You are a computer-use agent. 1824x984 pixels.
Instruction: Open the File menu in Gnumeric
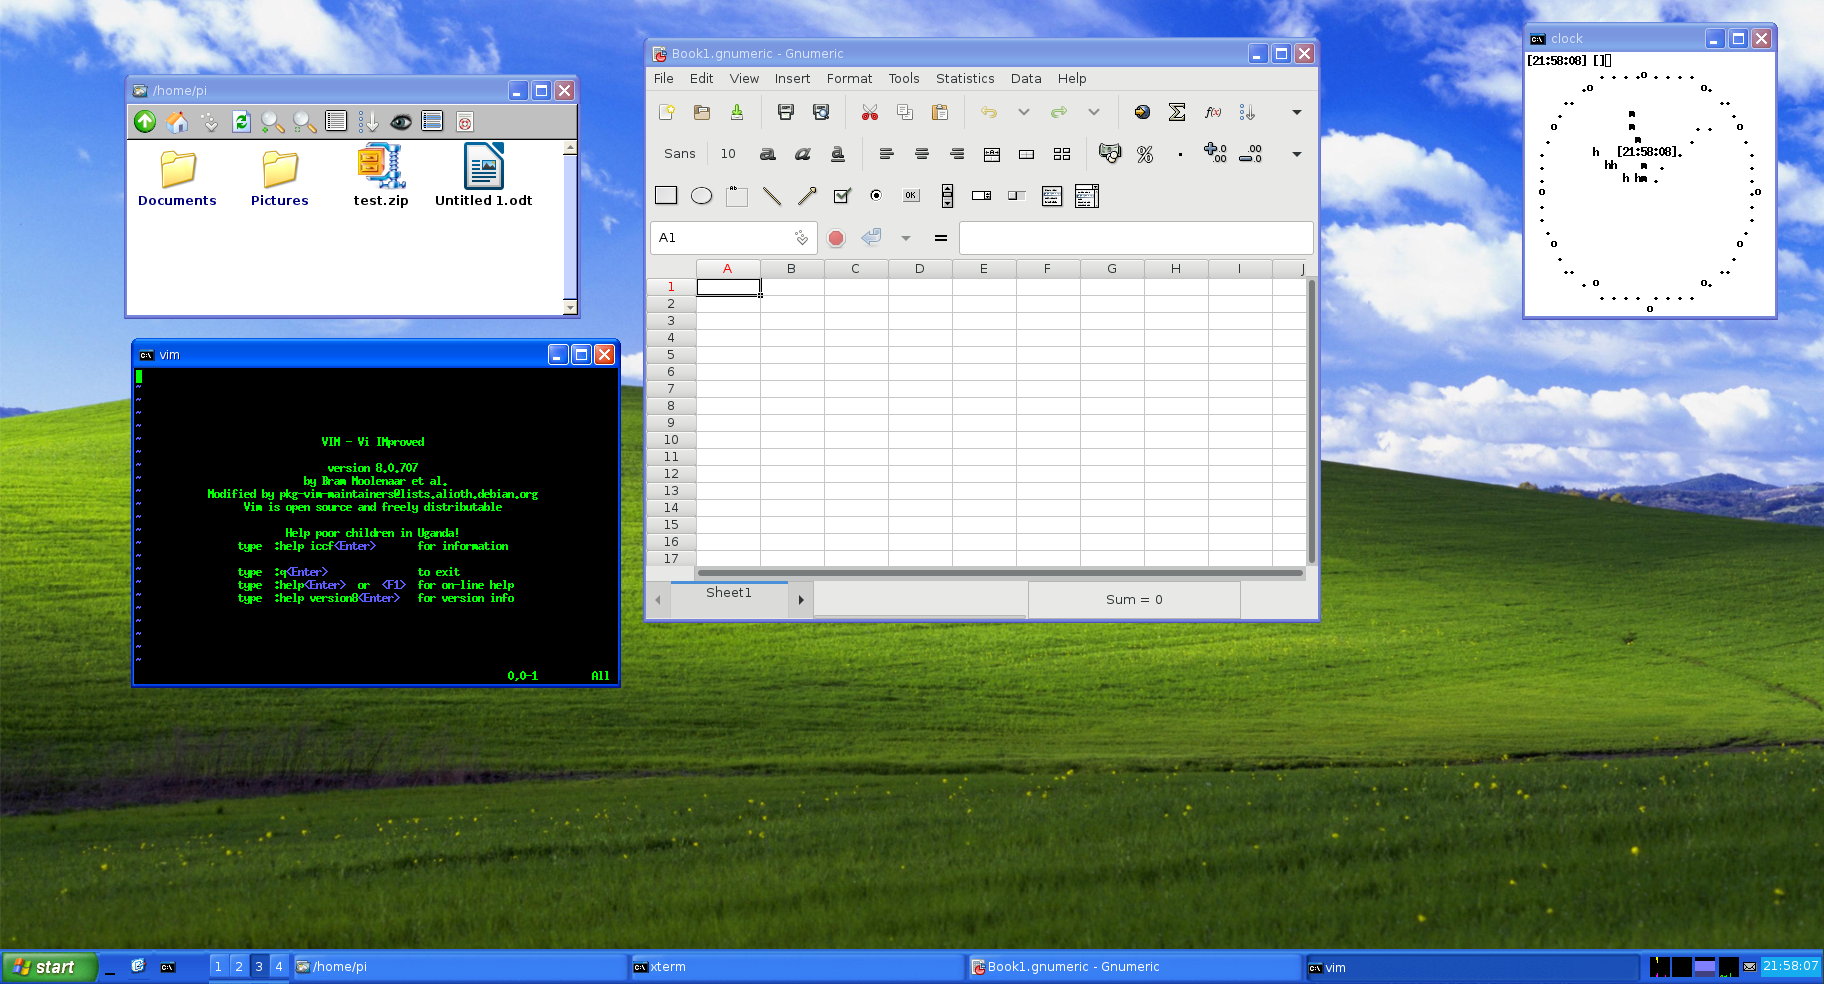point(664,78)
